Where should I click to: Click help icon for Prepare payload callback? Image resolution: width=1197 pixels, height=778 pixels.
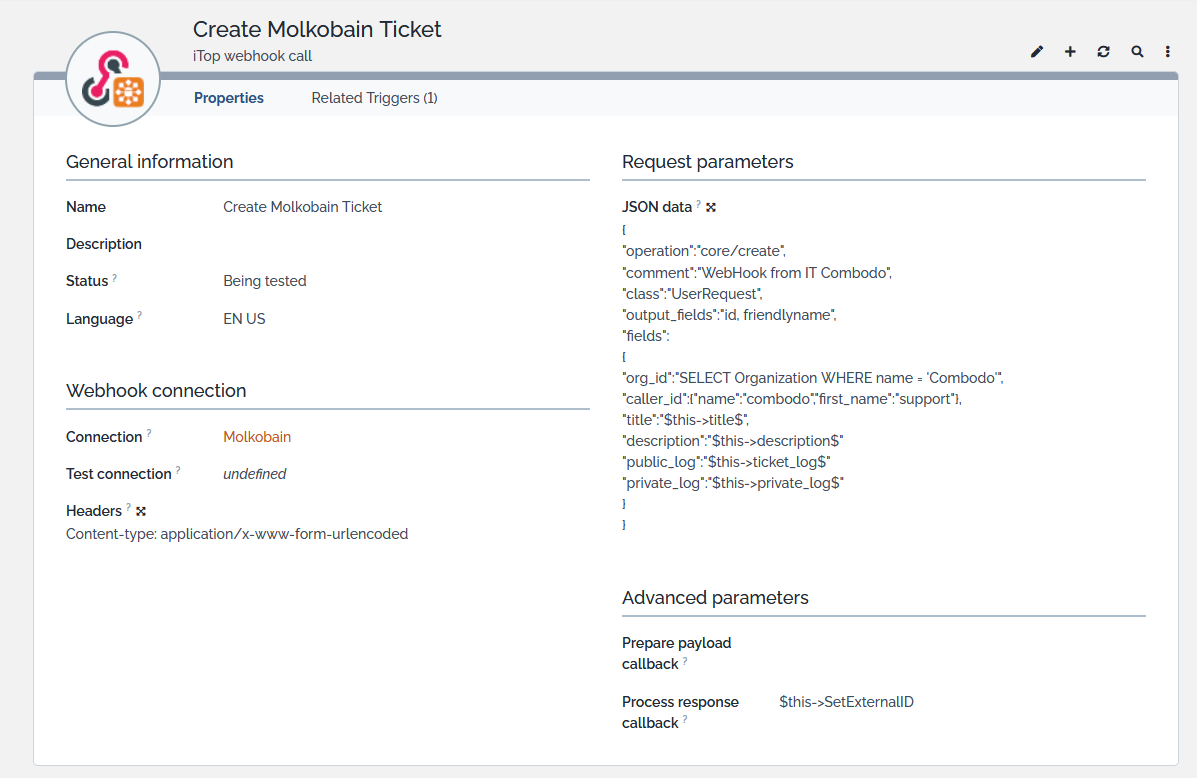click(x=685, y=661)
